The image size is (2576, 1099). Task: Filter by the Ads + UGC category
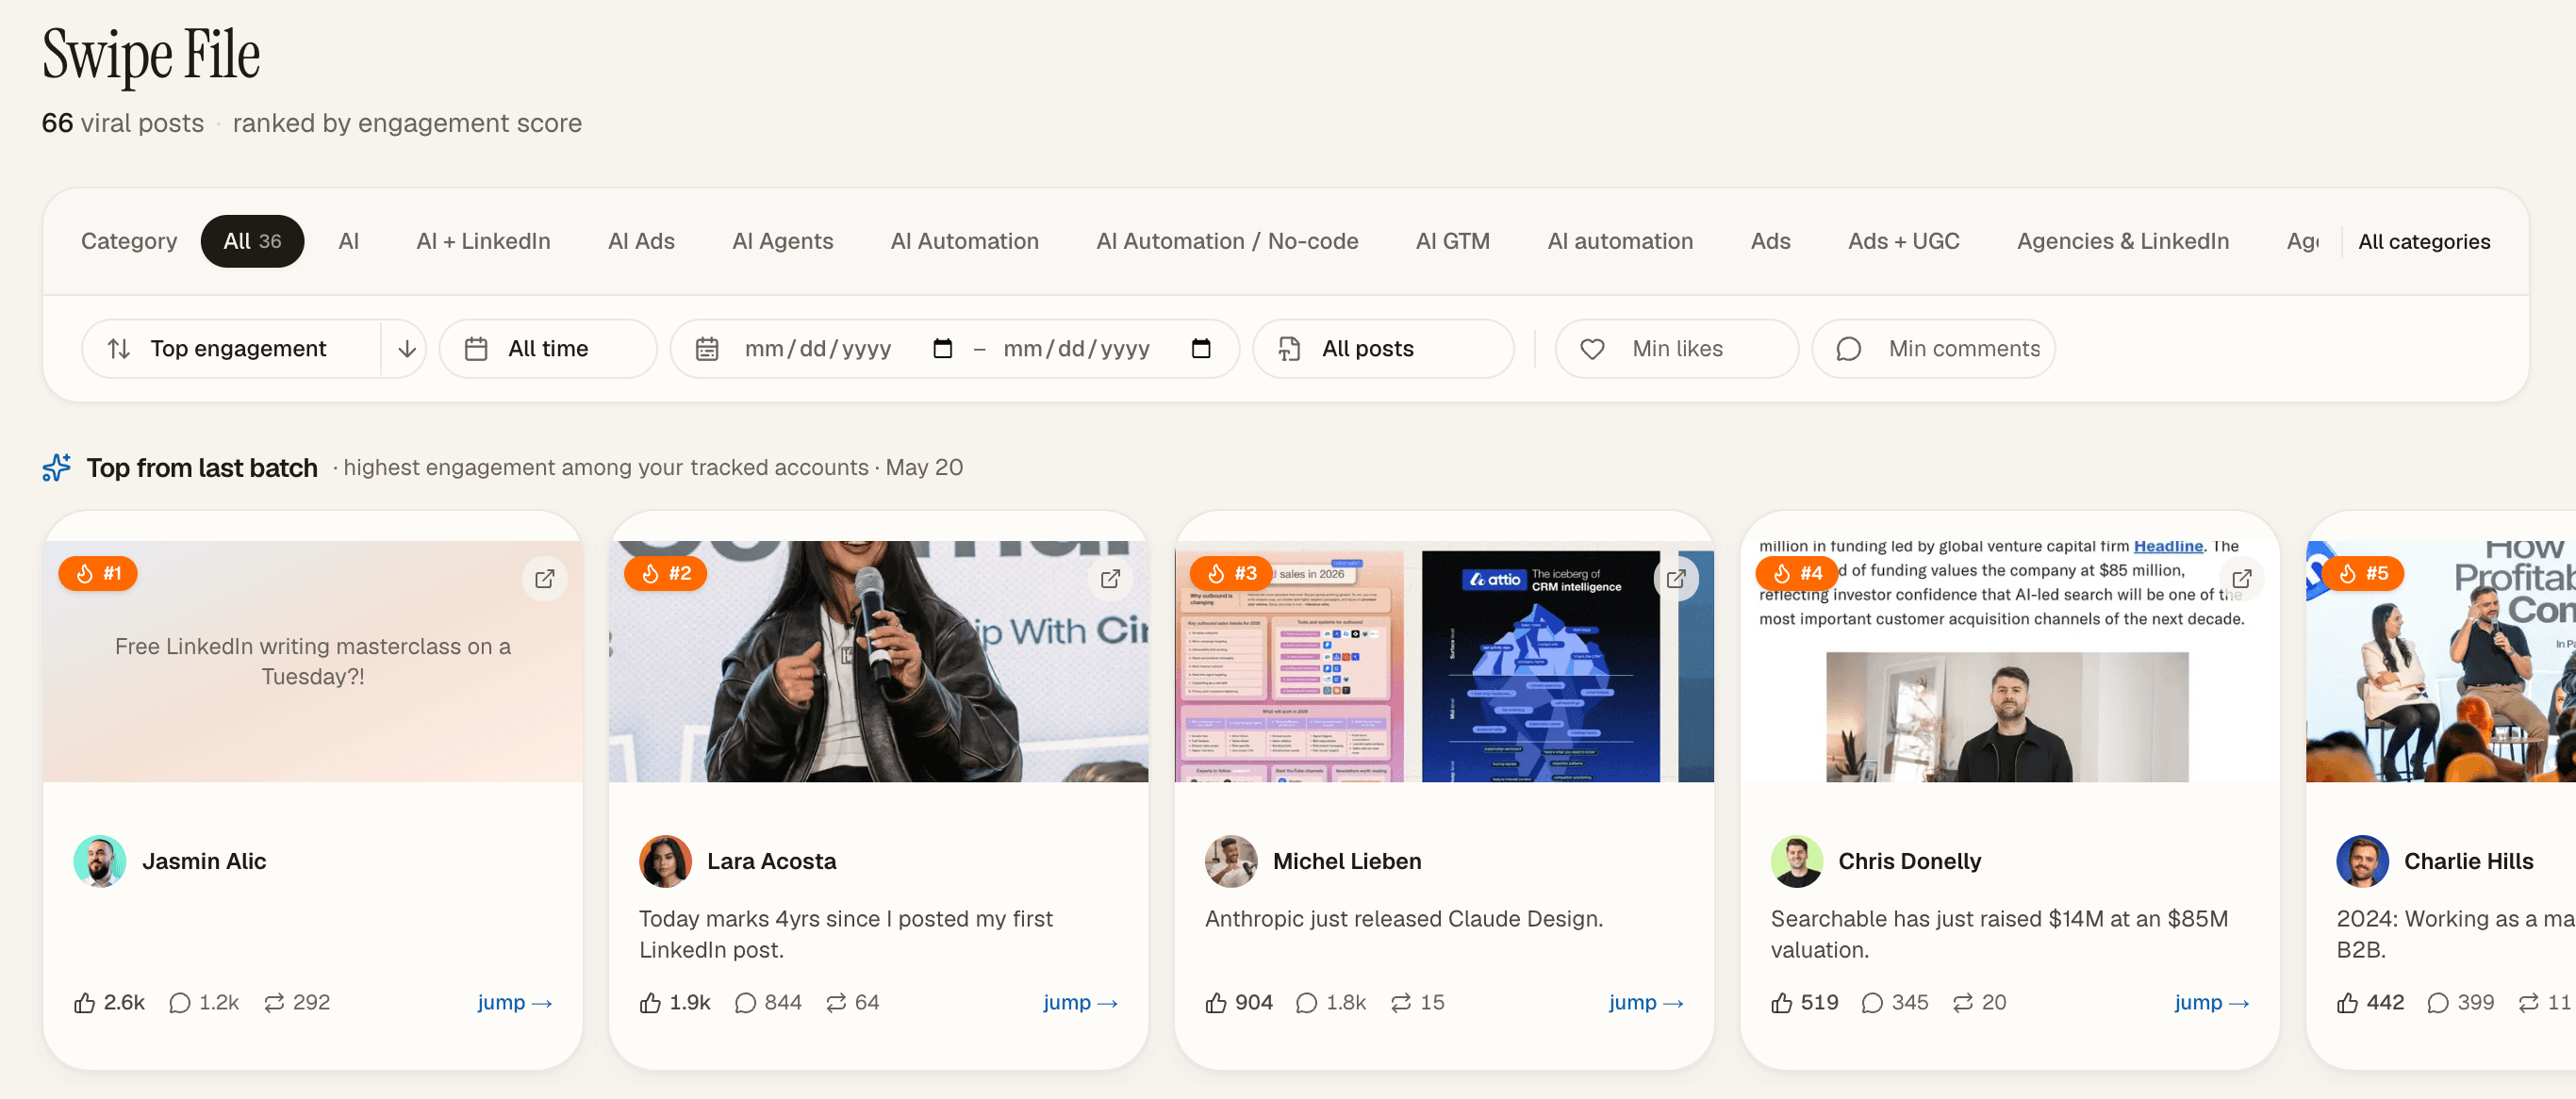click(1903, 241)
